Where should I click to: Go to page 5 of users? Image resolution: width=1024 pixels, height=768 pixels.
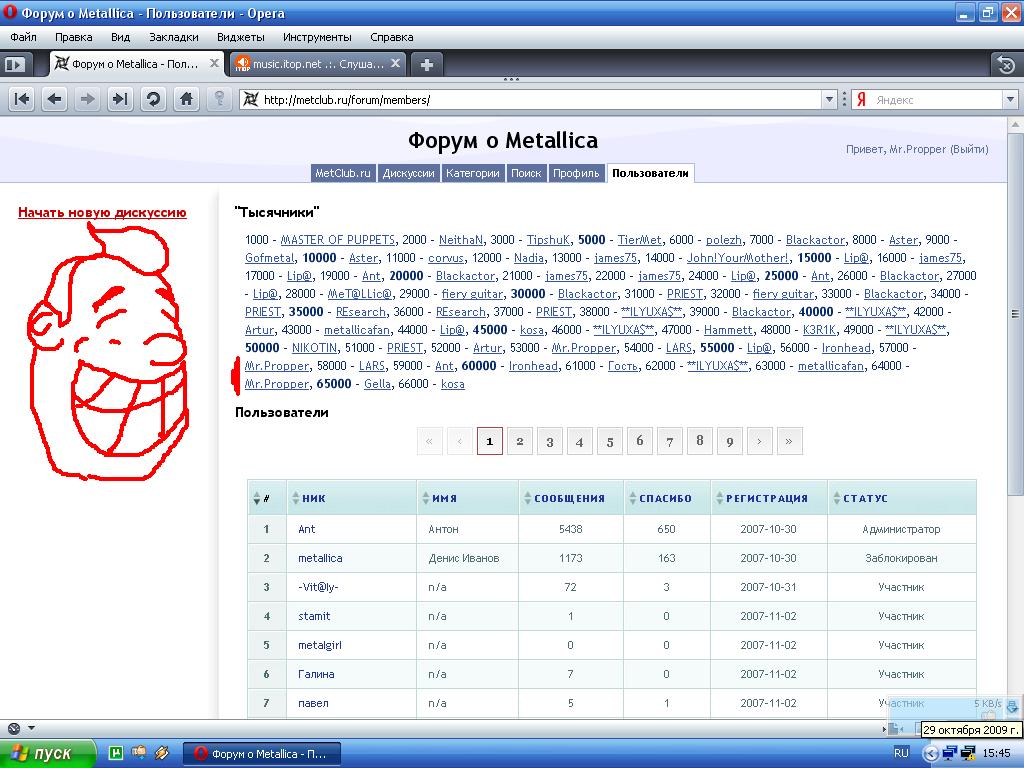click(x=610, y=441)
